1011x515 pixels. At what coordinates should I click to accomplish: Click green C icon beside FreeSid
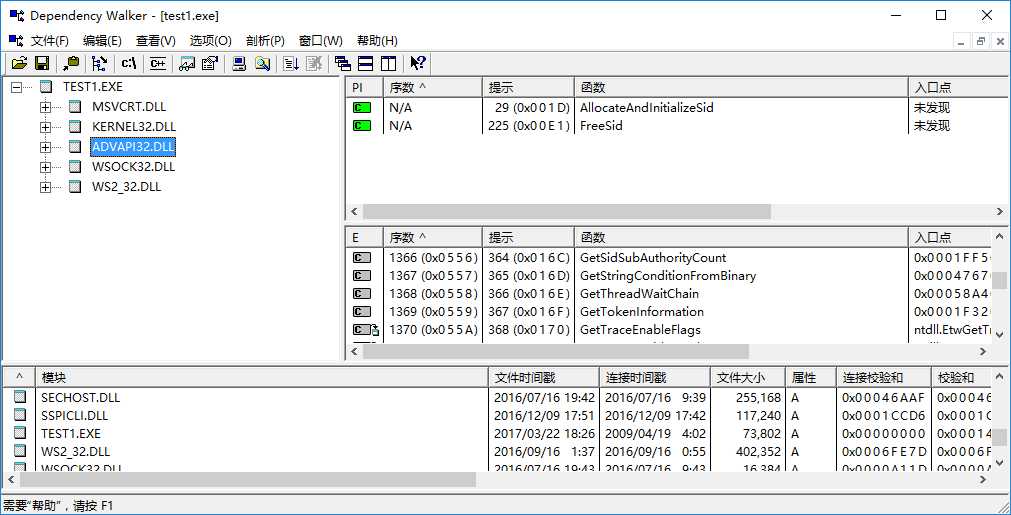point(362,126)
